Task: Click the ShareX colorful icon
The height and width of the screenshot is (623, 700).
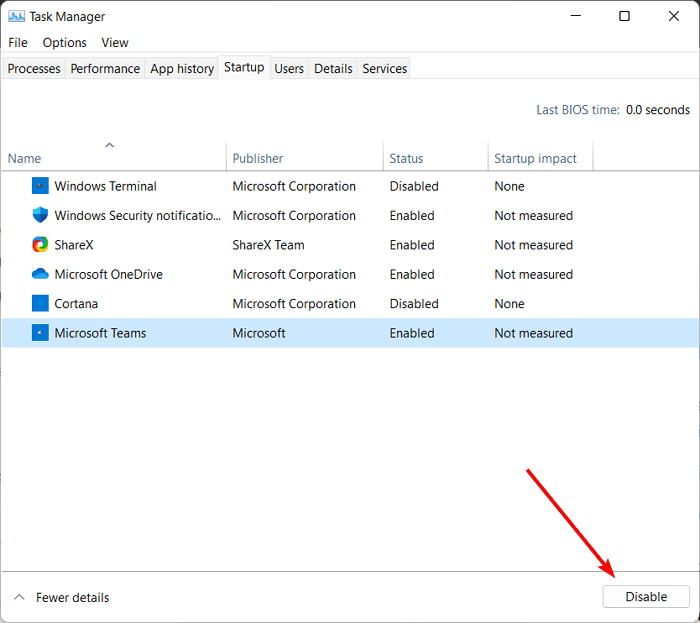Action: click(40, 245)
